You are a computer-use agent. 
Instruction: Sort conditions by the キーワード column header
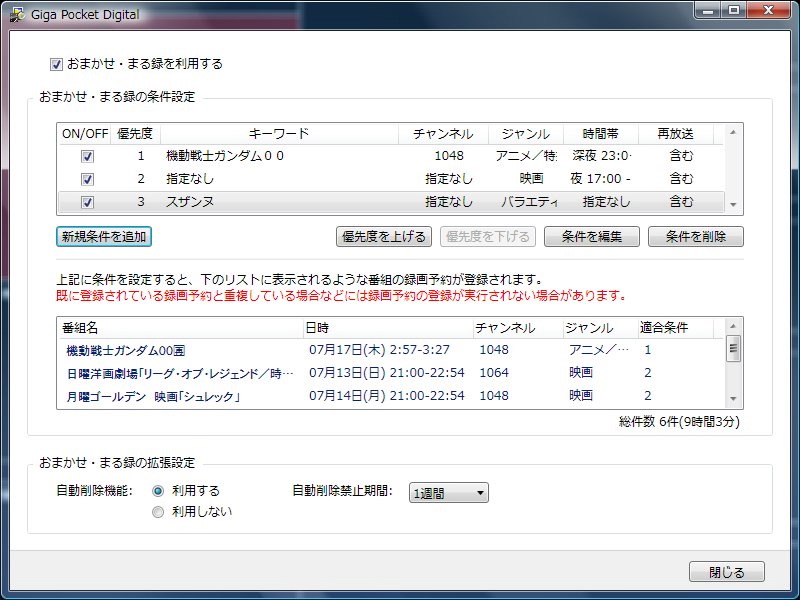(x=279, y=134)
